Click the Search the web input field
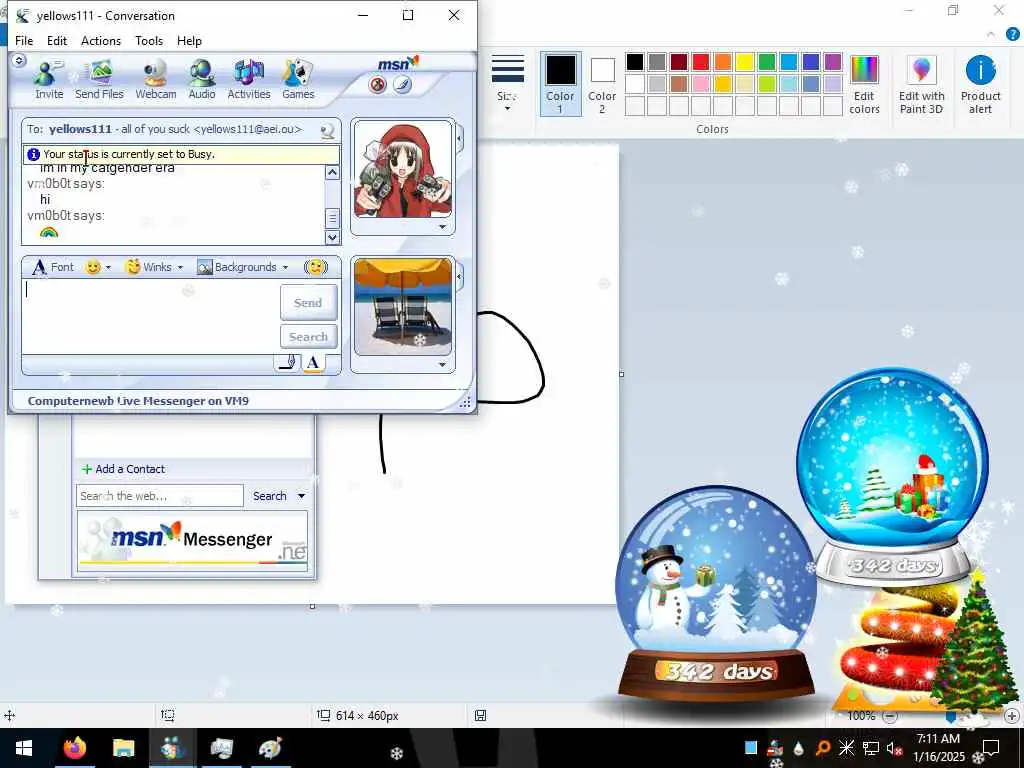 click(159, 496)
